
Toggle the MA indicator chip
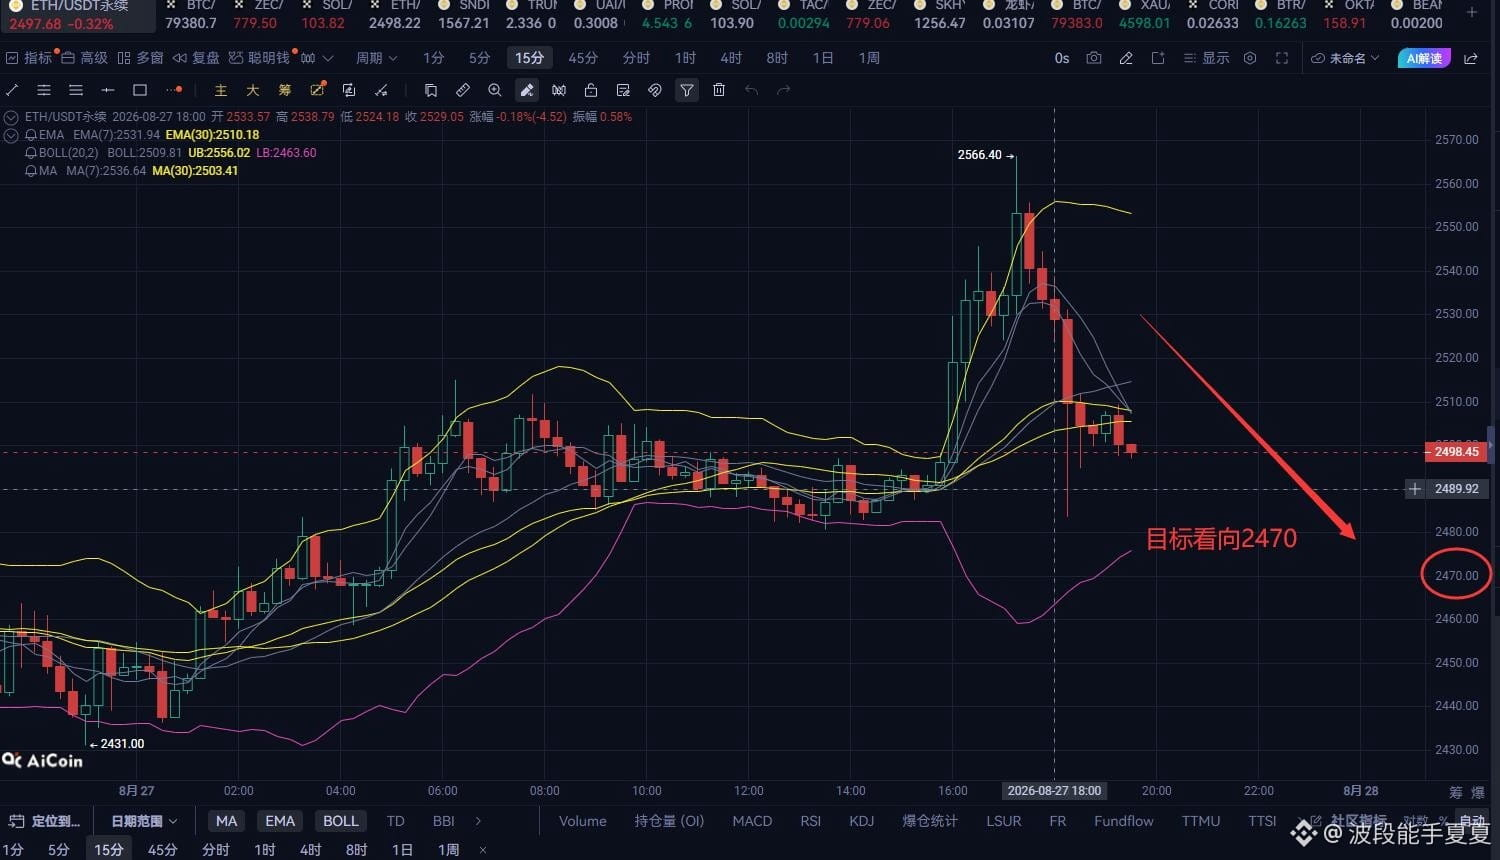click(x=227, y=821)
